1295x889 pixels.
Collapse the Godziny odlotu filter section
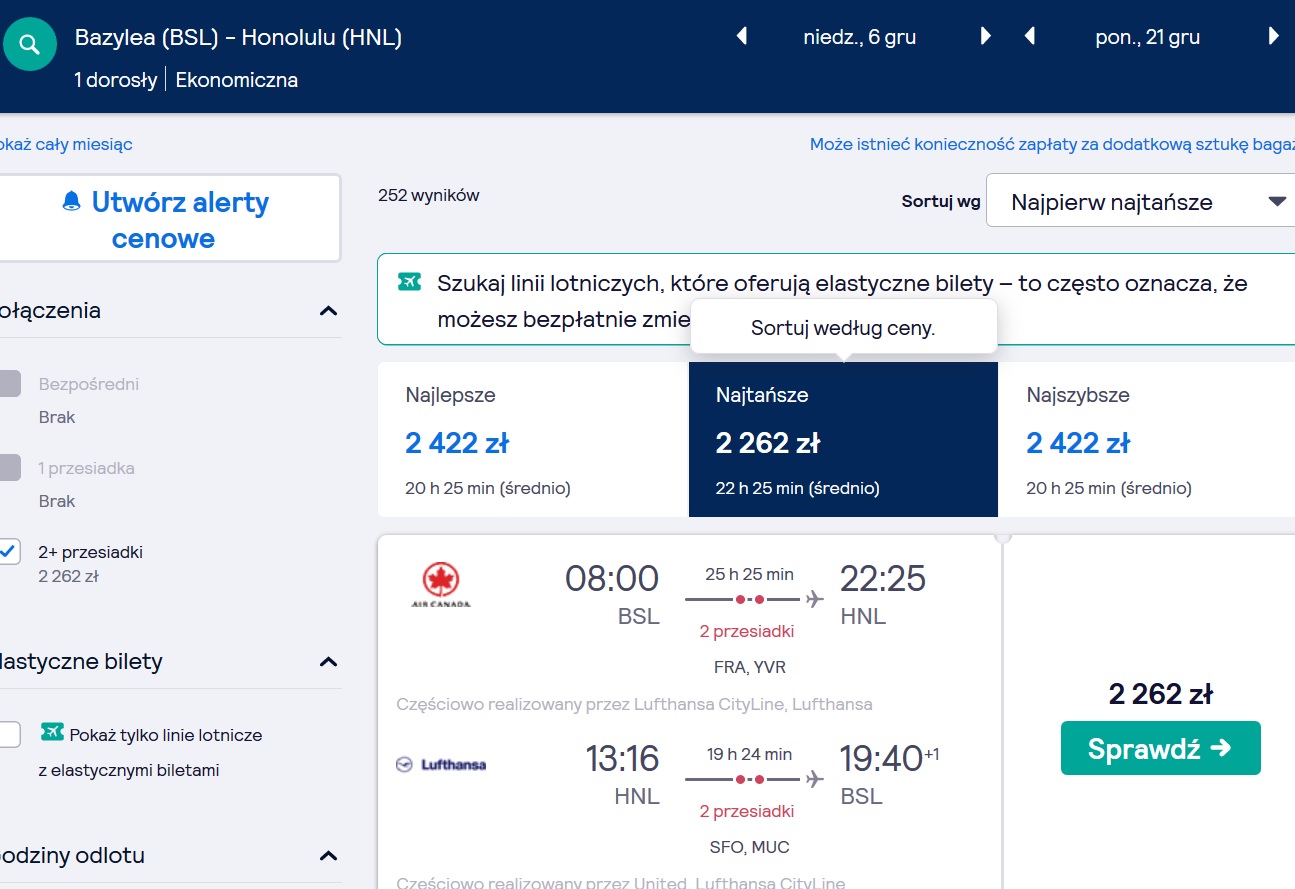coord(328,856)
